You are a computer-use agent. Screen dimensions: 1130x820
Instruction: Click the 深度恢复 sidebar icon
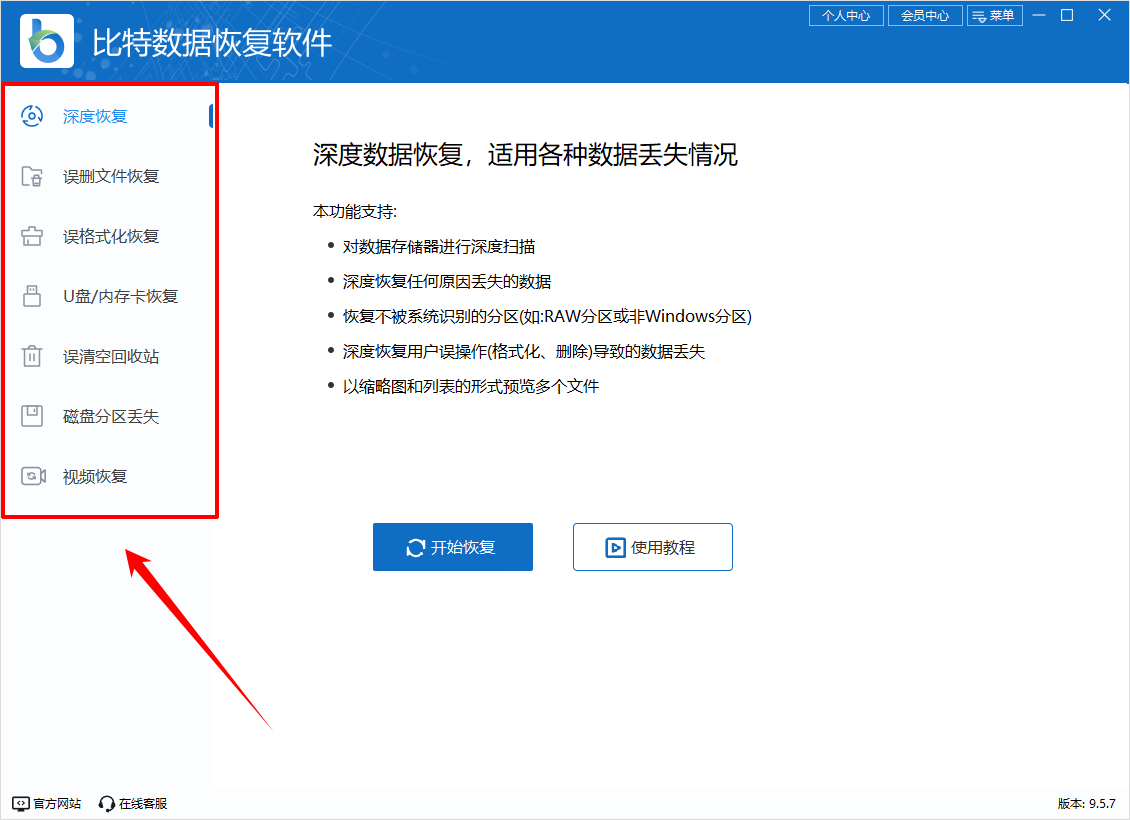pyautogui.click(x=32, y=116)
